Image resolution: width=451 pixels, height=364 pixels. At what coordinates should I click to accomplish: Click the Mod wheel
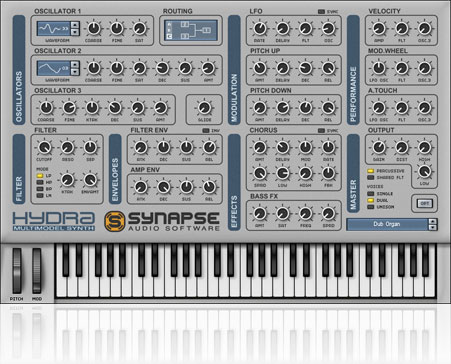point(37,271)
